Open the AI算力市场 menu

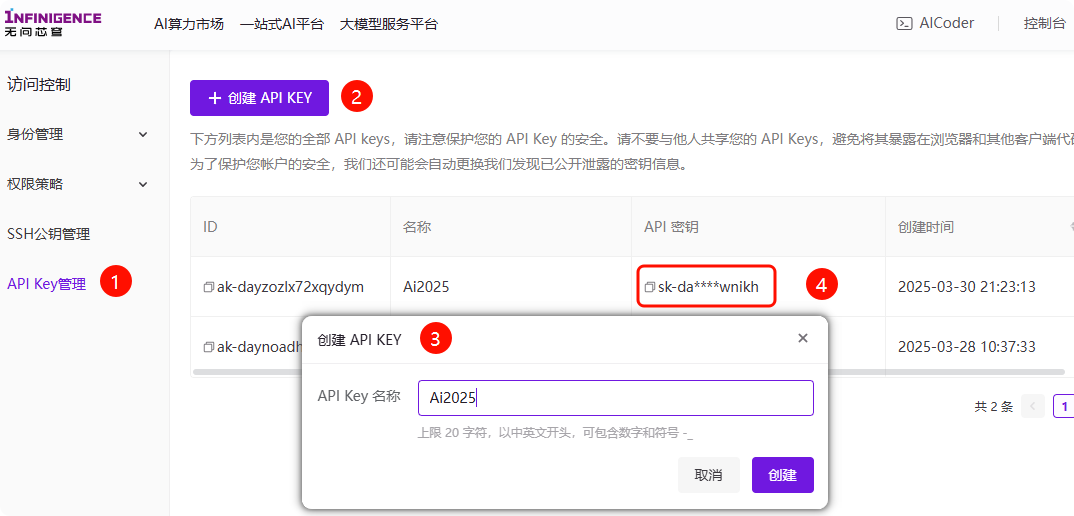coord(189,24)
